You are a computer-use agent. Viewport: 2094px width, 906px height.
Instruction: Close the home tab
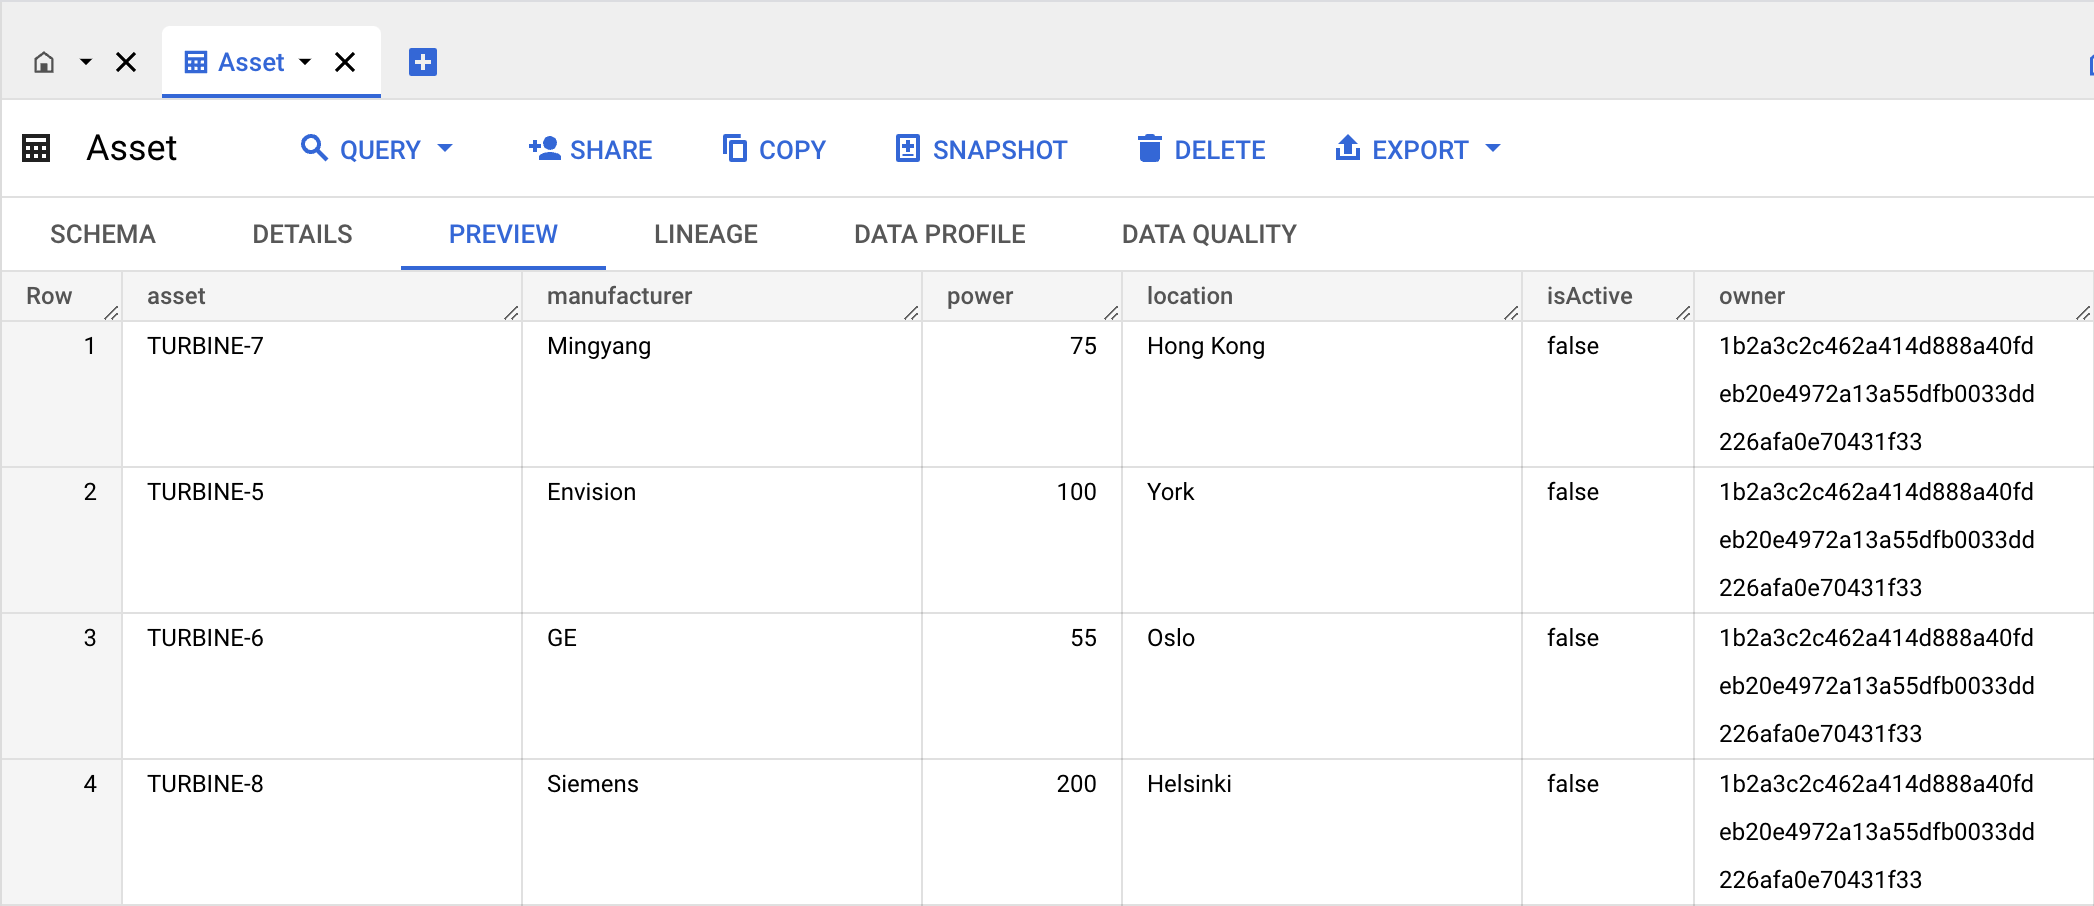[126, 62]
